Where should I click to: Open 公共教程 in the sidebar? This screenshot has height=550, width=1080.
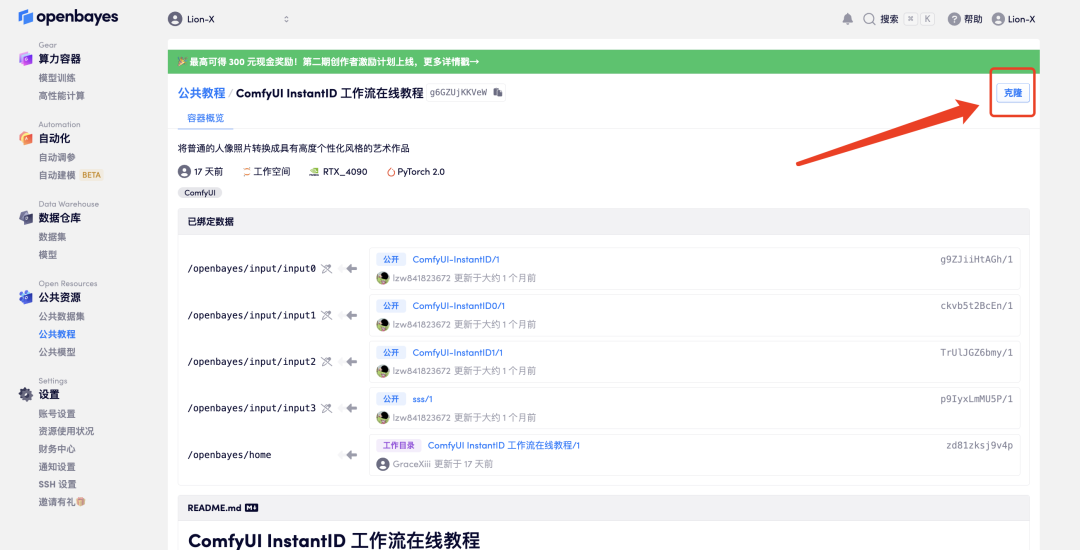pyautogui.click(x=57, y=334)
